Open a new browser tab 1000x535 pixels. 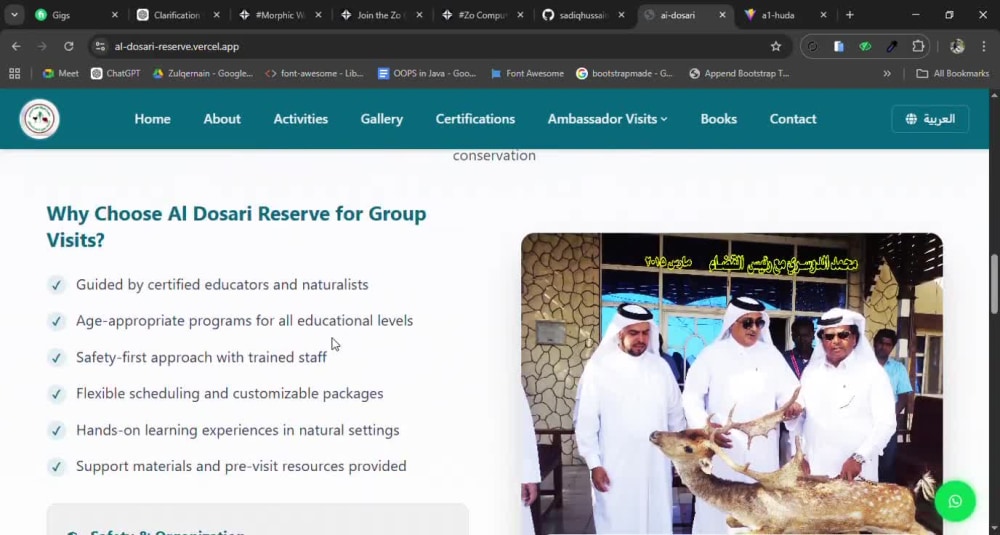click(x=849, y=15)
